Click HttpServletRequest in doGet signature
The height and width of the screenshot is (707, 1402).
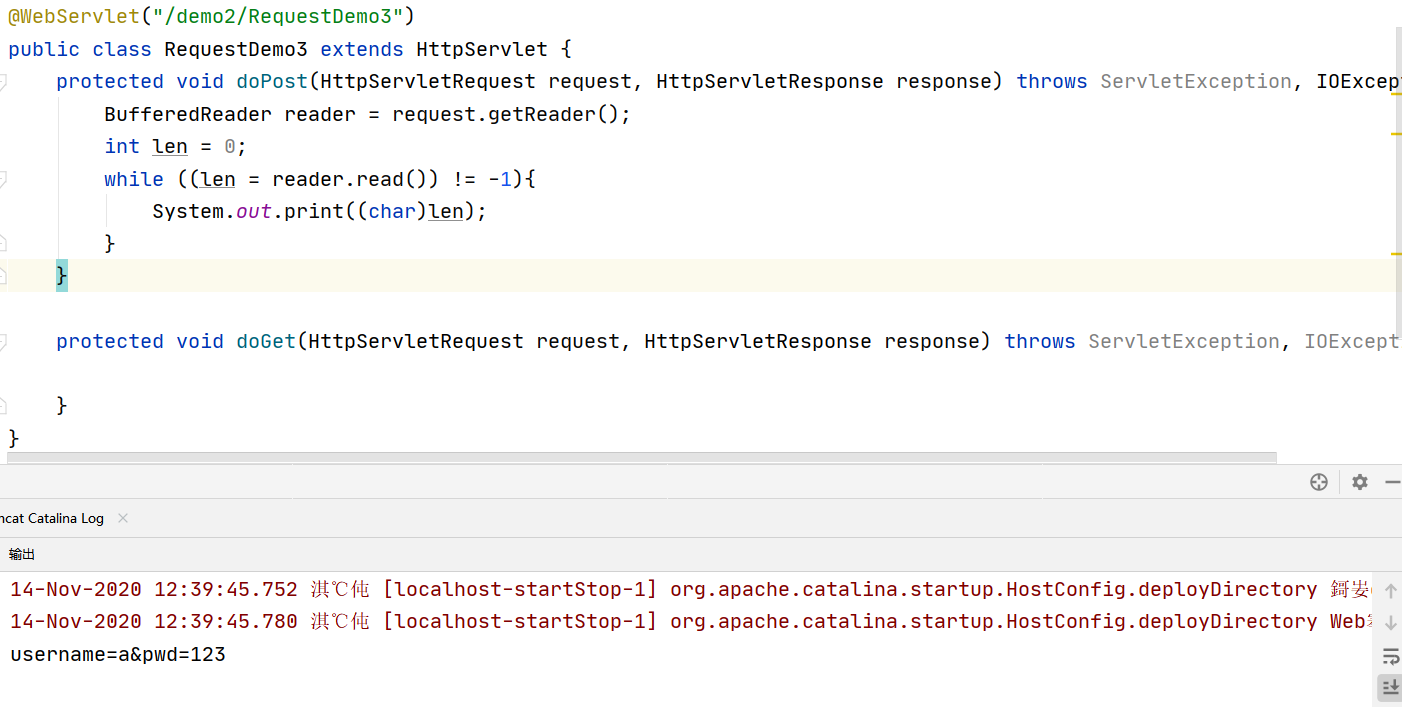click(x=416, y=341)
